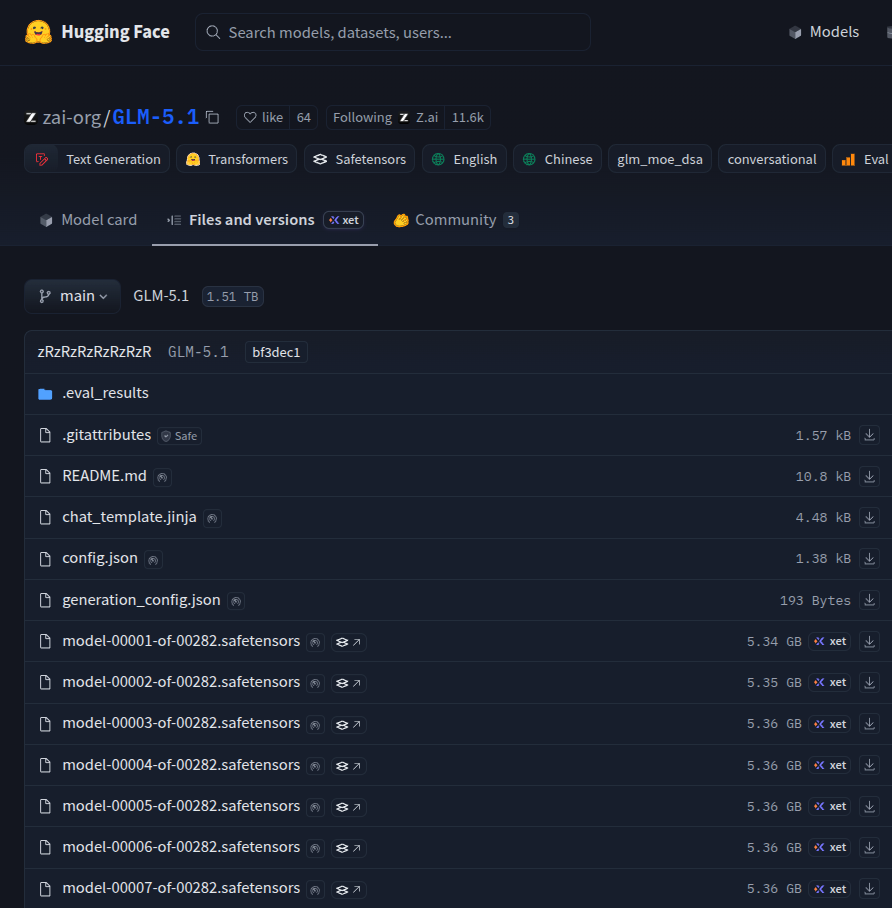Click scan status icon next to generation_config.json

[236, 601]
